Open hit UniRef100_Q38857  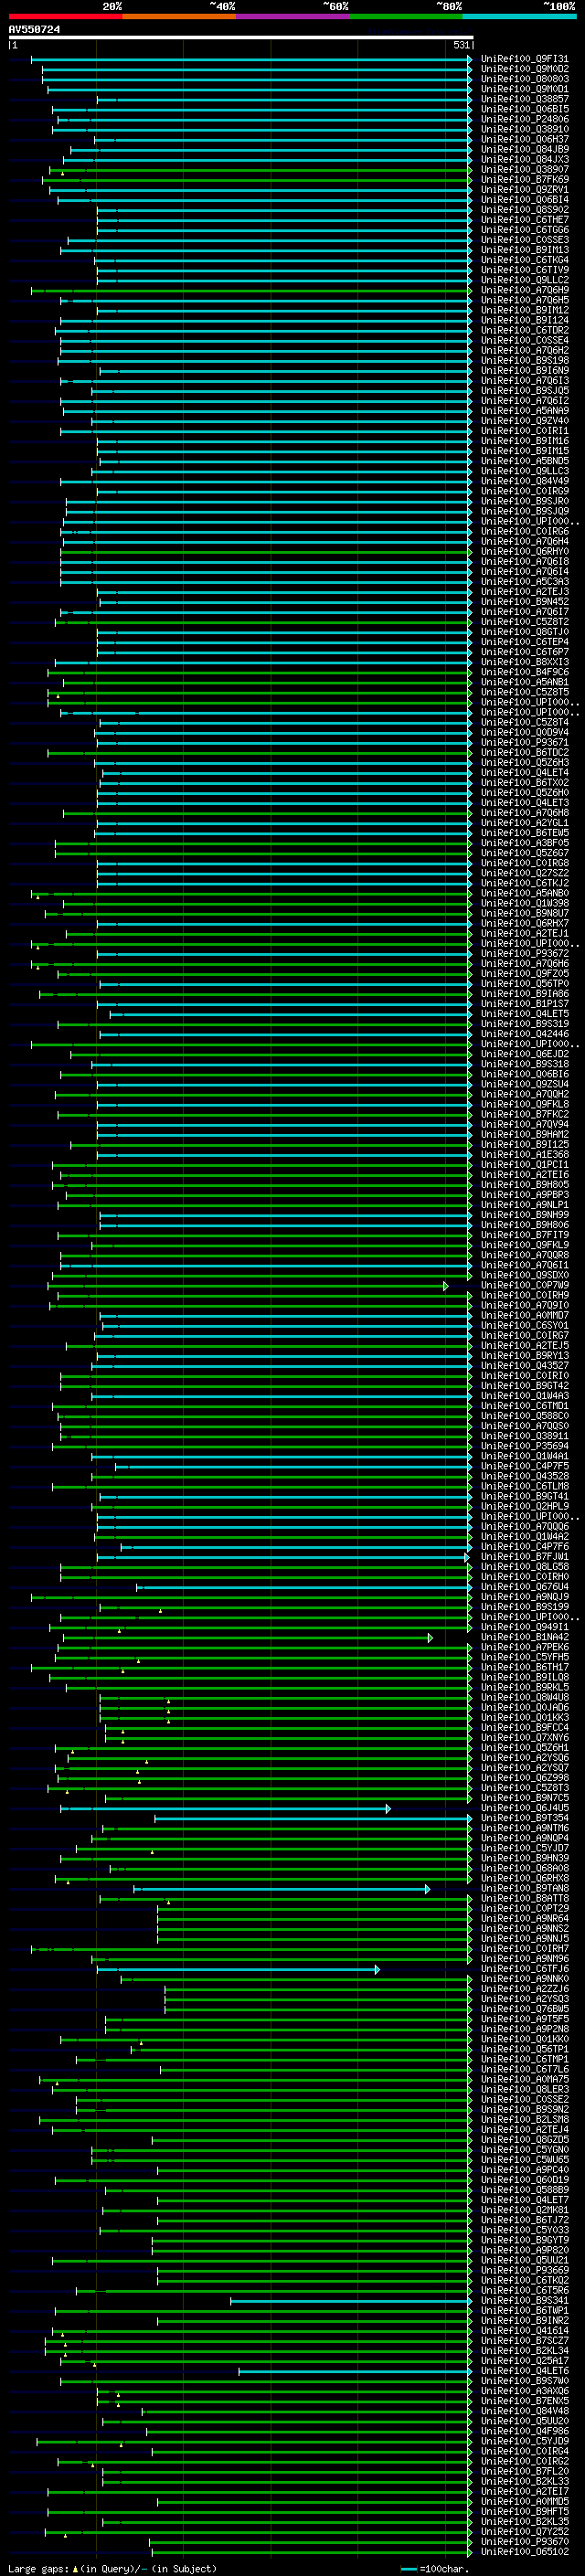pyautogui.click(x=525, y=99)
